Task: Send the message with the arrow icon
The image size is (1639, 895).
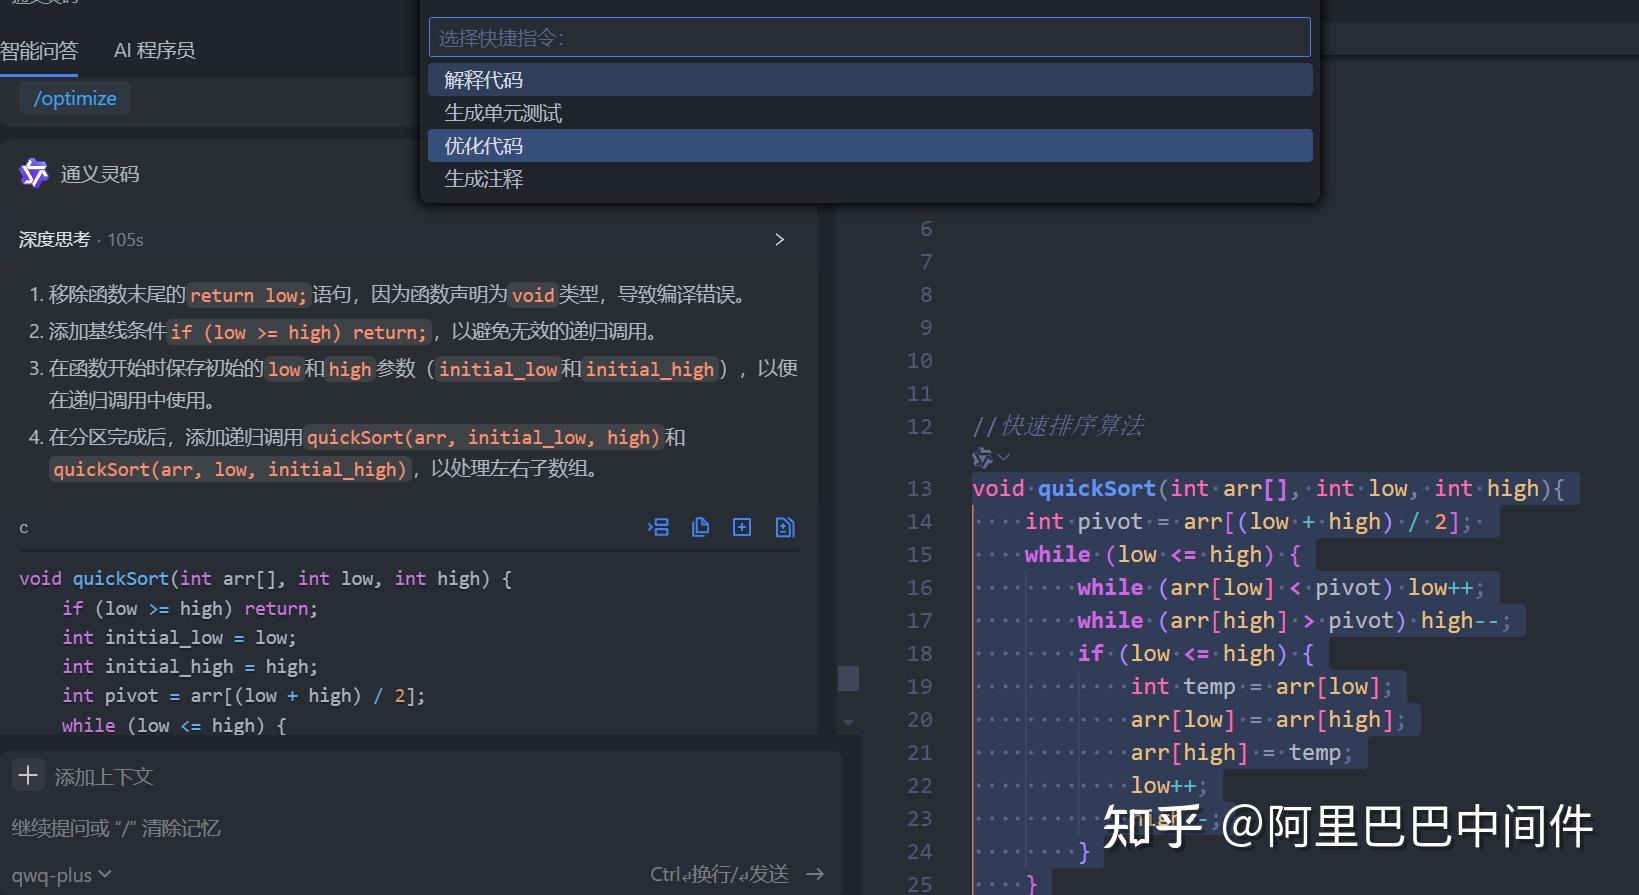Action: [x=815, y=874]
